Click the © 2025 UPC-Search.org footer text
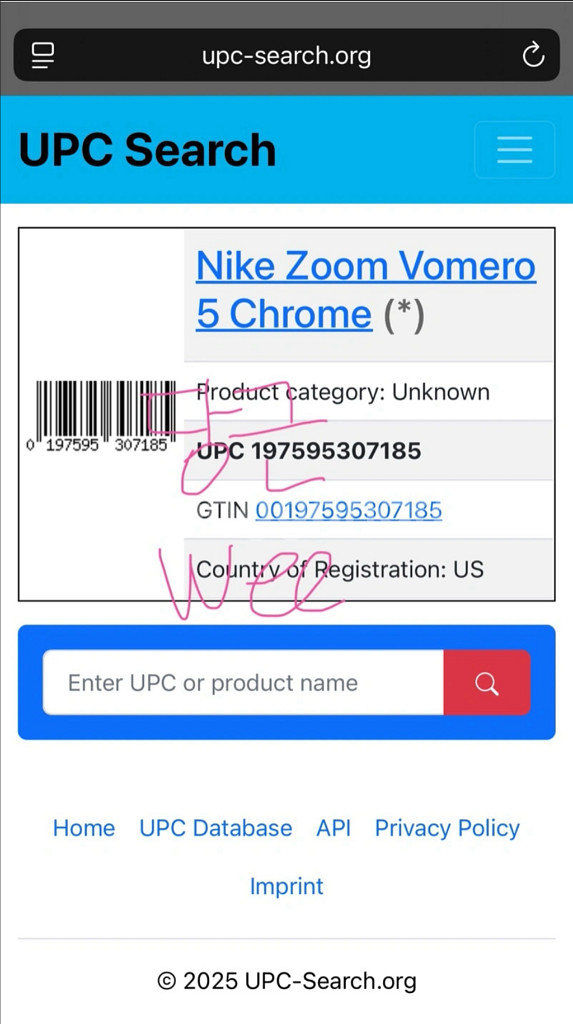The height and width of the screenshot is (1024, 573). pos(286,980)
